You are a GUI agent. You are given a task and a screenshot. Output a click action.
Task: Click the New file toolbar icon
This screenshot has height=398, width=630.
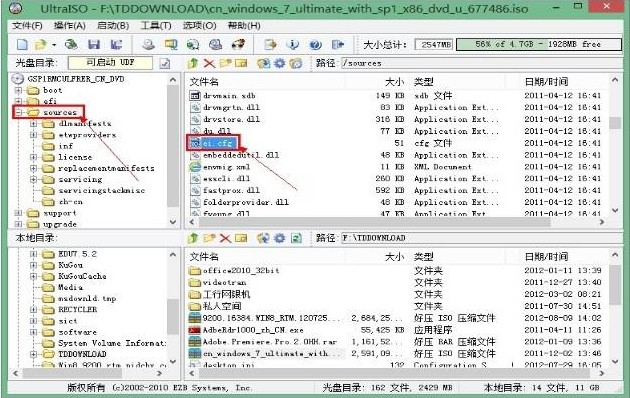(22, 44)
